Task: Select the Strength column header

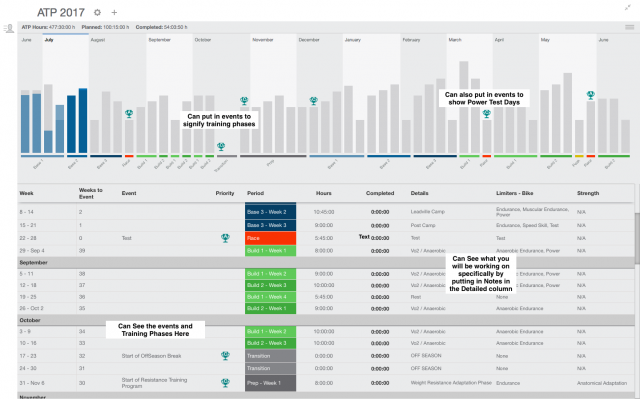Action: (x=588, y=193)
